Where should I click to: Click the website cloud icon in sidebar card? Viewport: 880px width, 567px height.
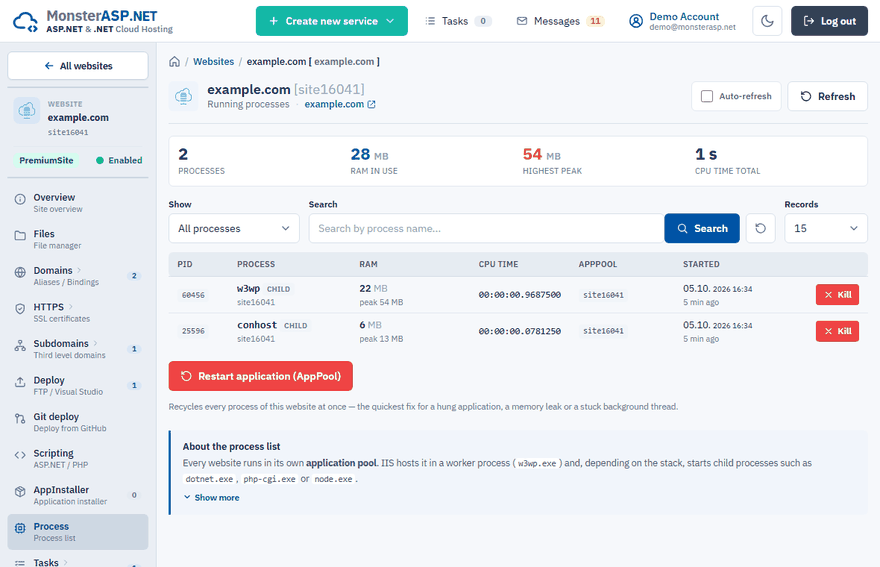[x=27, y=111]
